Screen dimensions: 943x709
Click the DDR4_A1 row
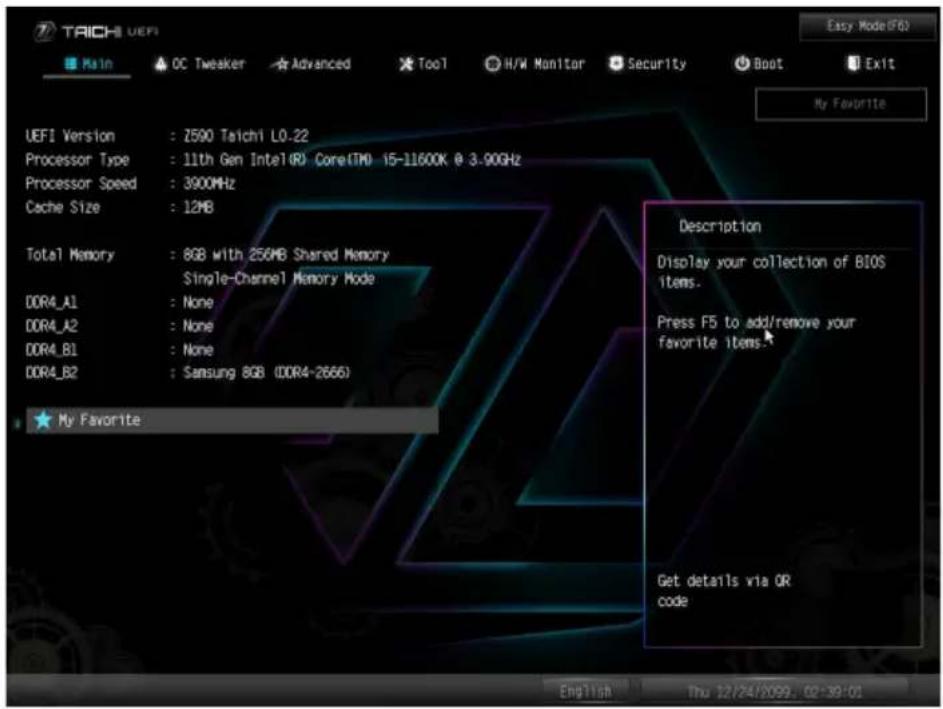tap(119, 302)
